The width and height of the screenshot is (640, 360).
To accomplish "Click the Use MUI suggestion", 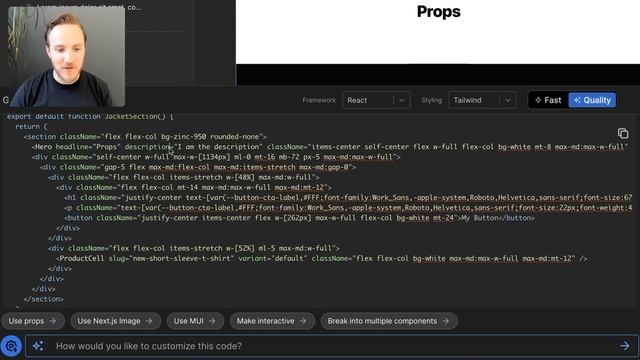I will point(195,321).
